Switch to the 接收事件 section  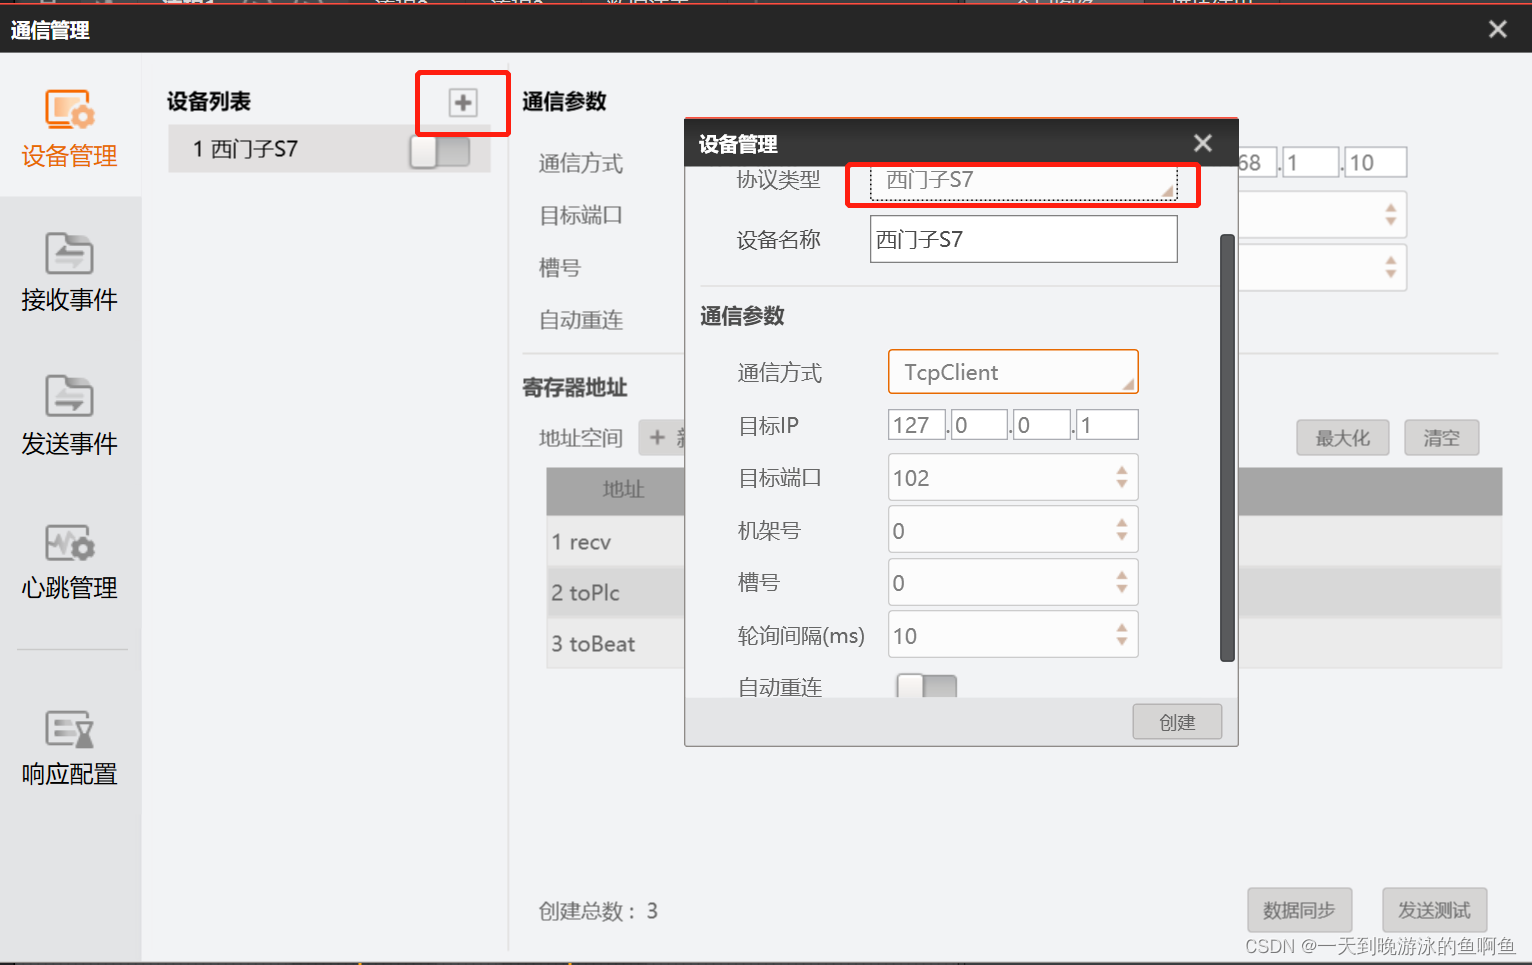(x=70, y=272)
